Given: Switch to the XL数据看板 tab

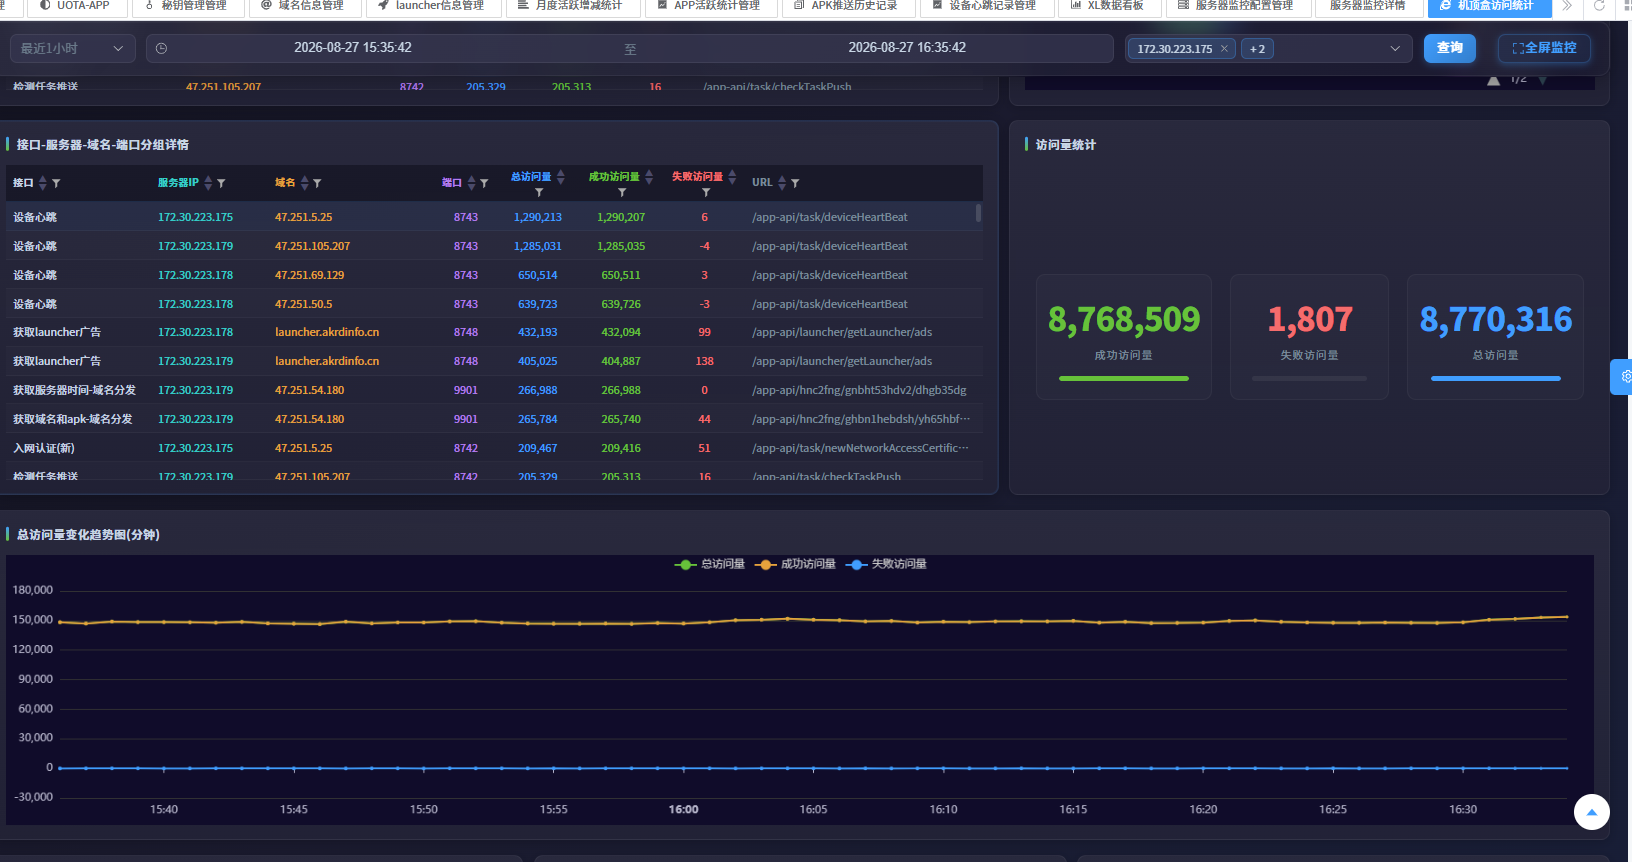Looking at the screenshot, I should (1107, 6).
